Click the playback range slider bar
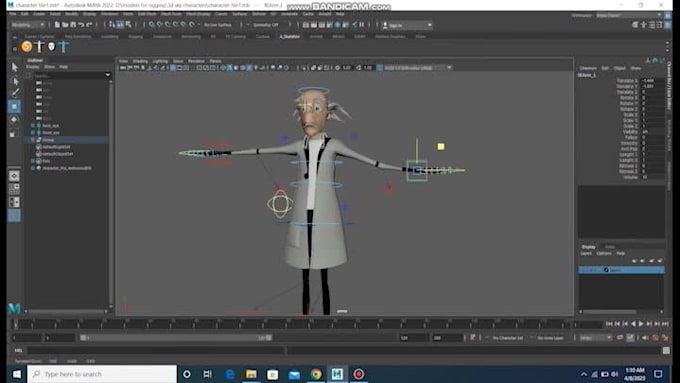 pyautogui.click(x=176, y=337)
